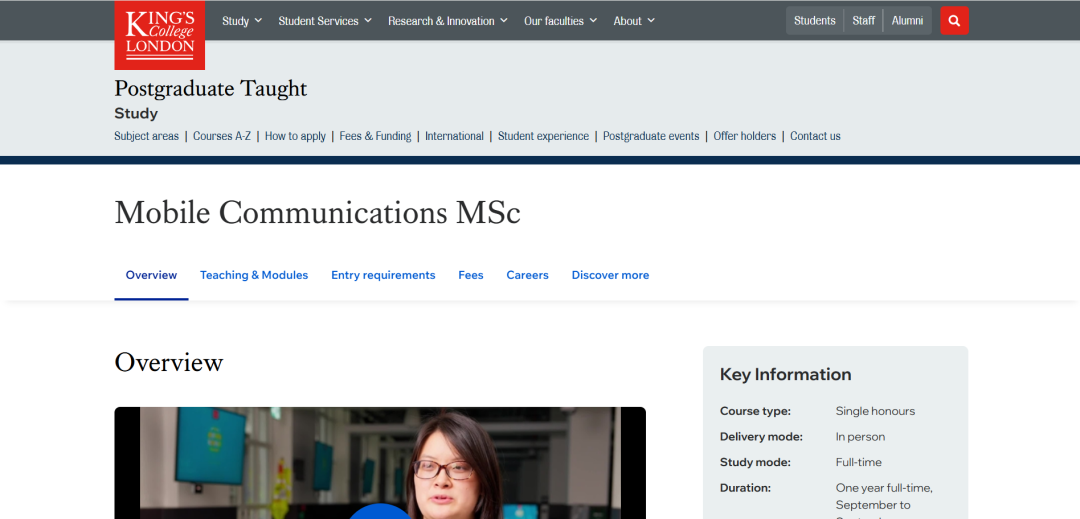Expand the Study dropdown menu
The width and height of the screenshot is (1080, 519).
242,21
